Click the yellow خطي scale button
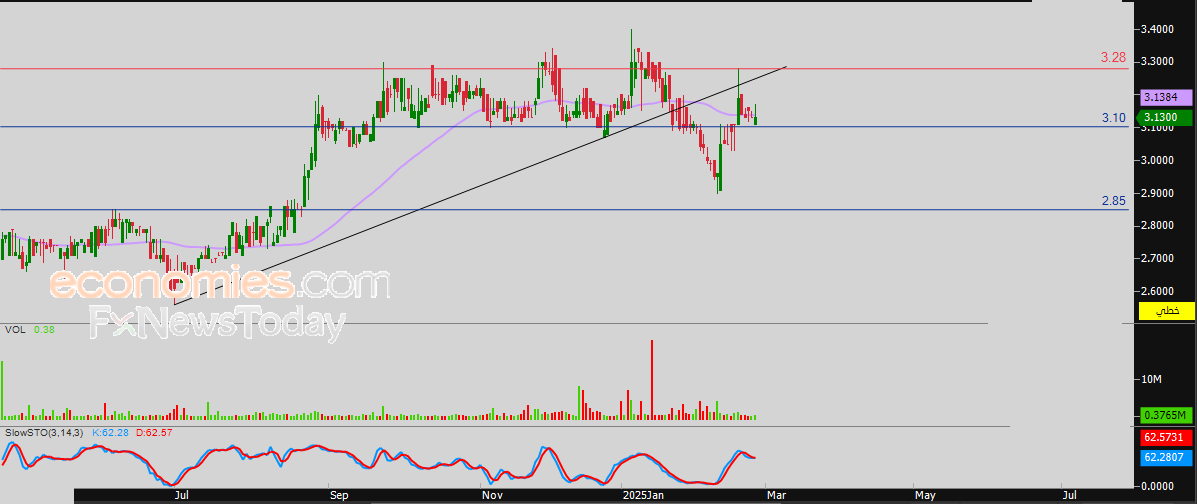 click(1166, 311)
